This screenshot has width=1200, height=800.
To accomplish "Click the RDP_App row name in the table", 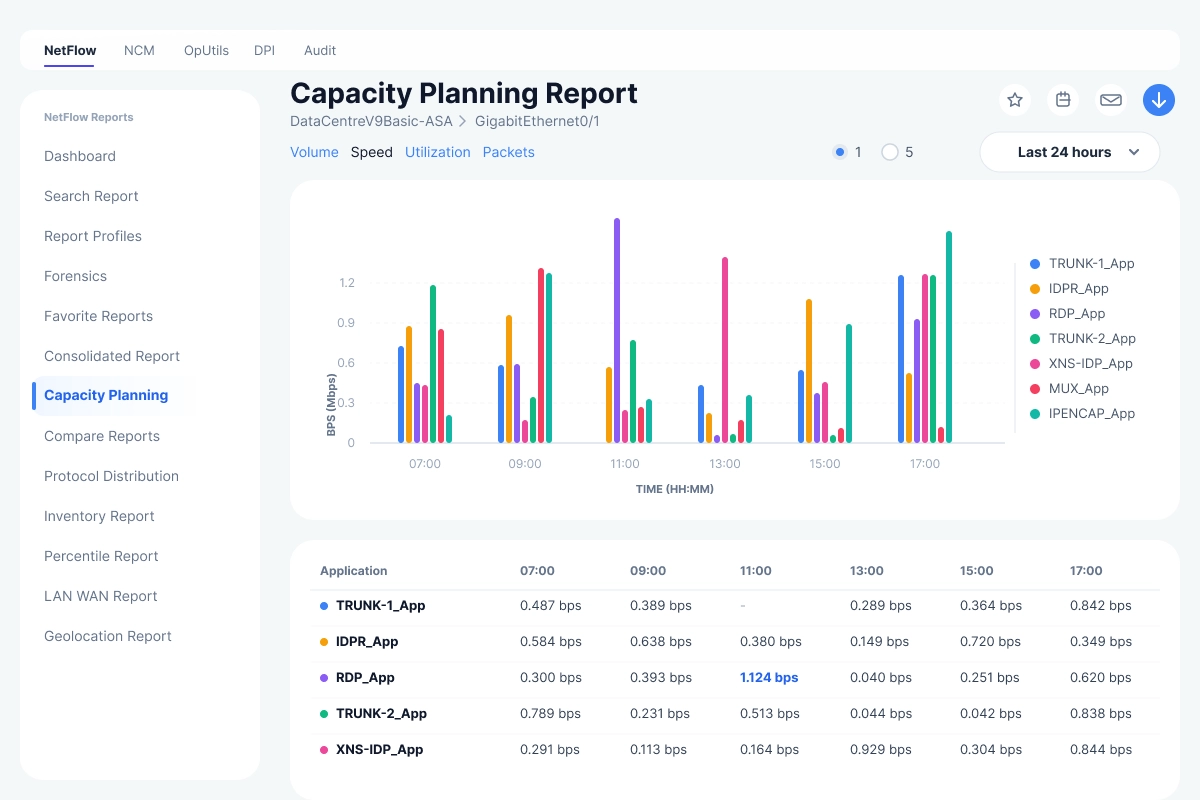I will coord(365,678).
